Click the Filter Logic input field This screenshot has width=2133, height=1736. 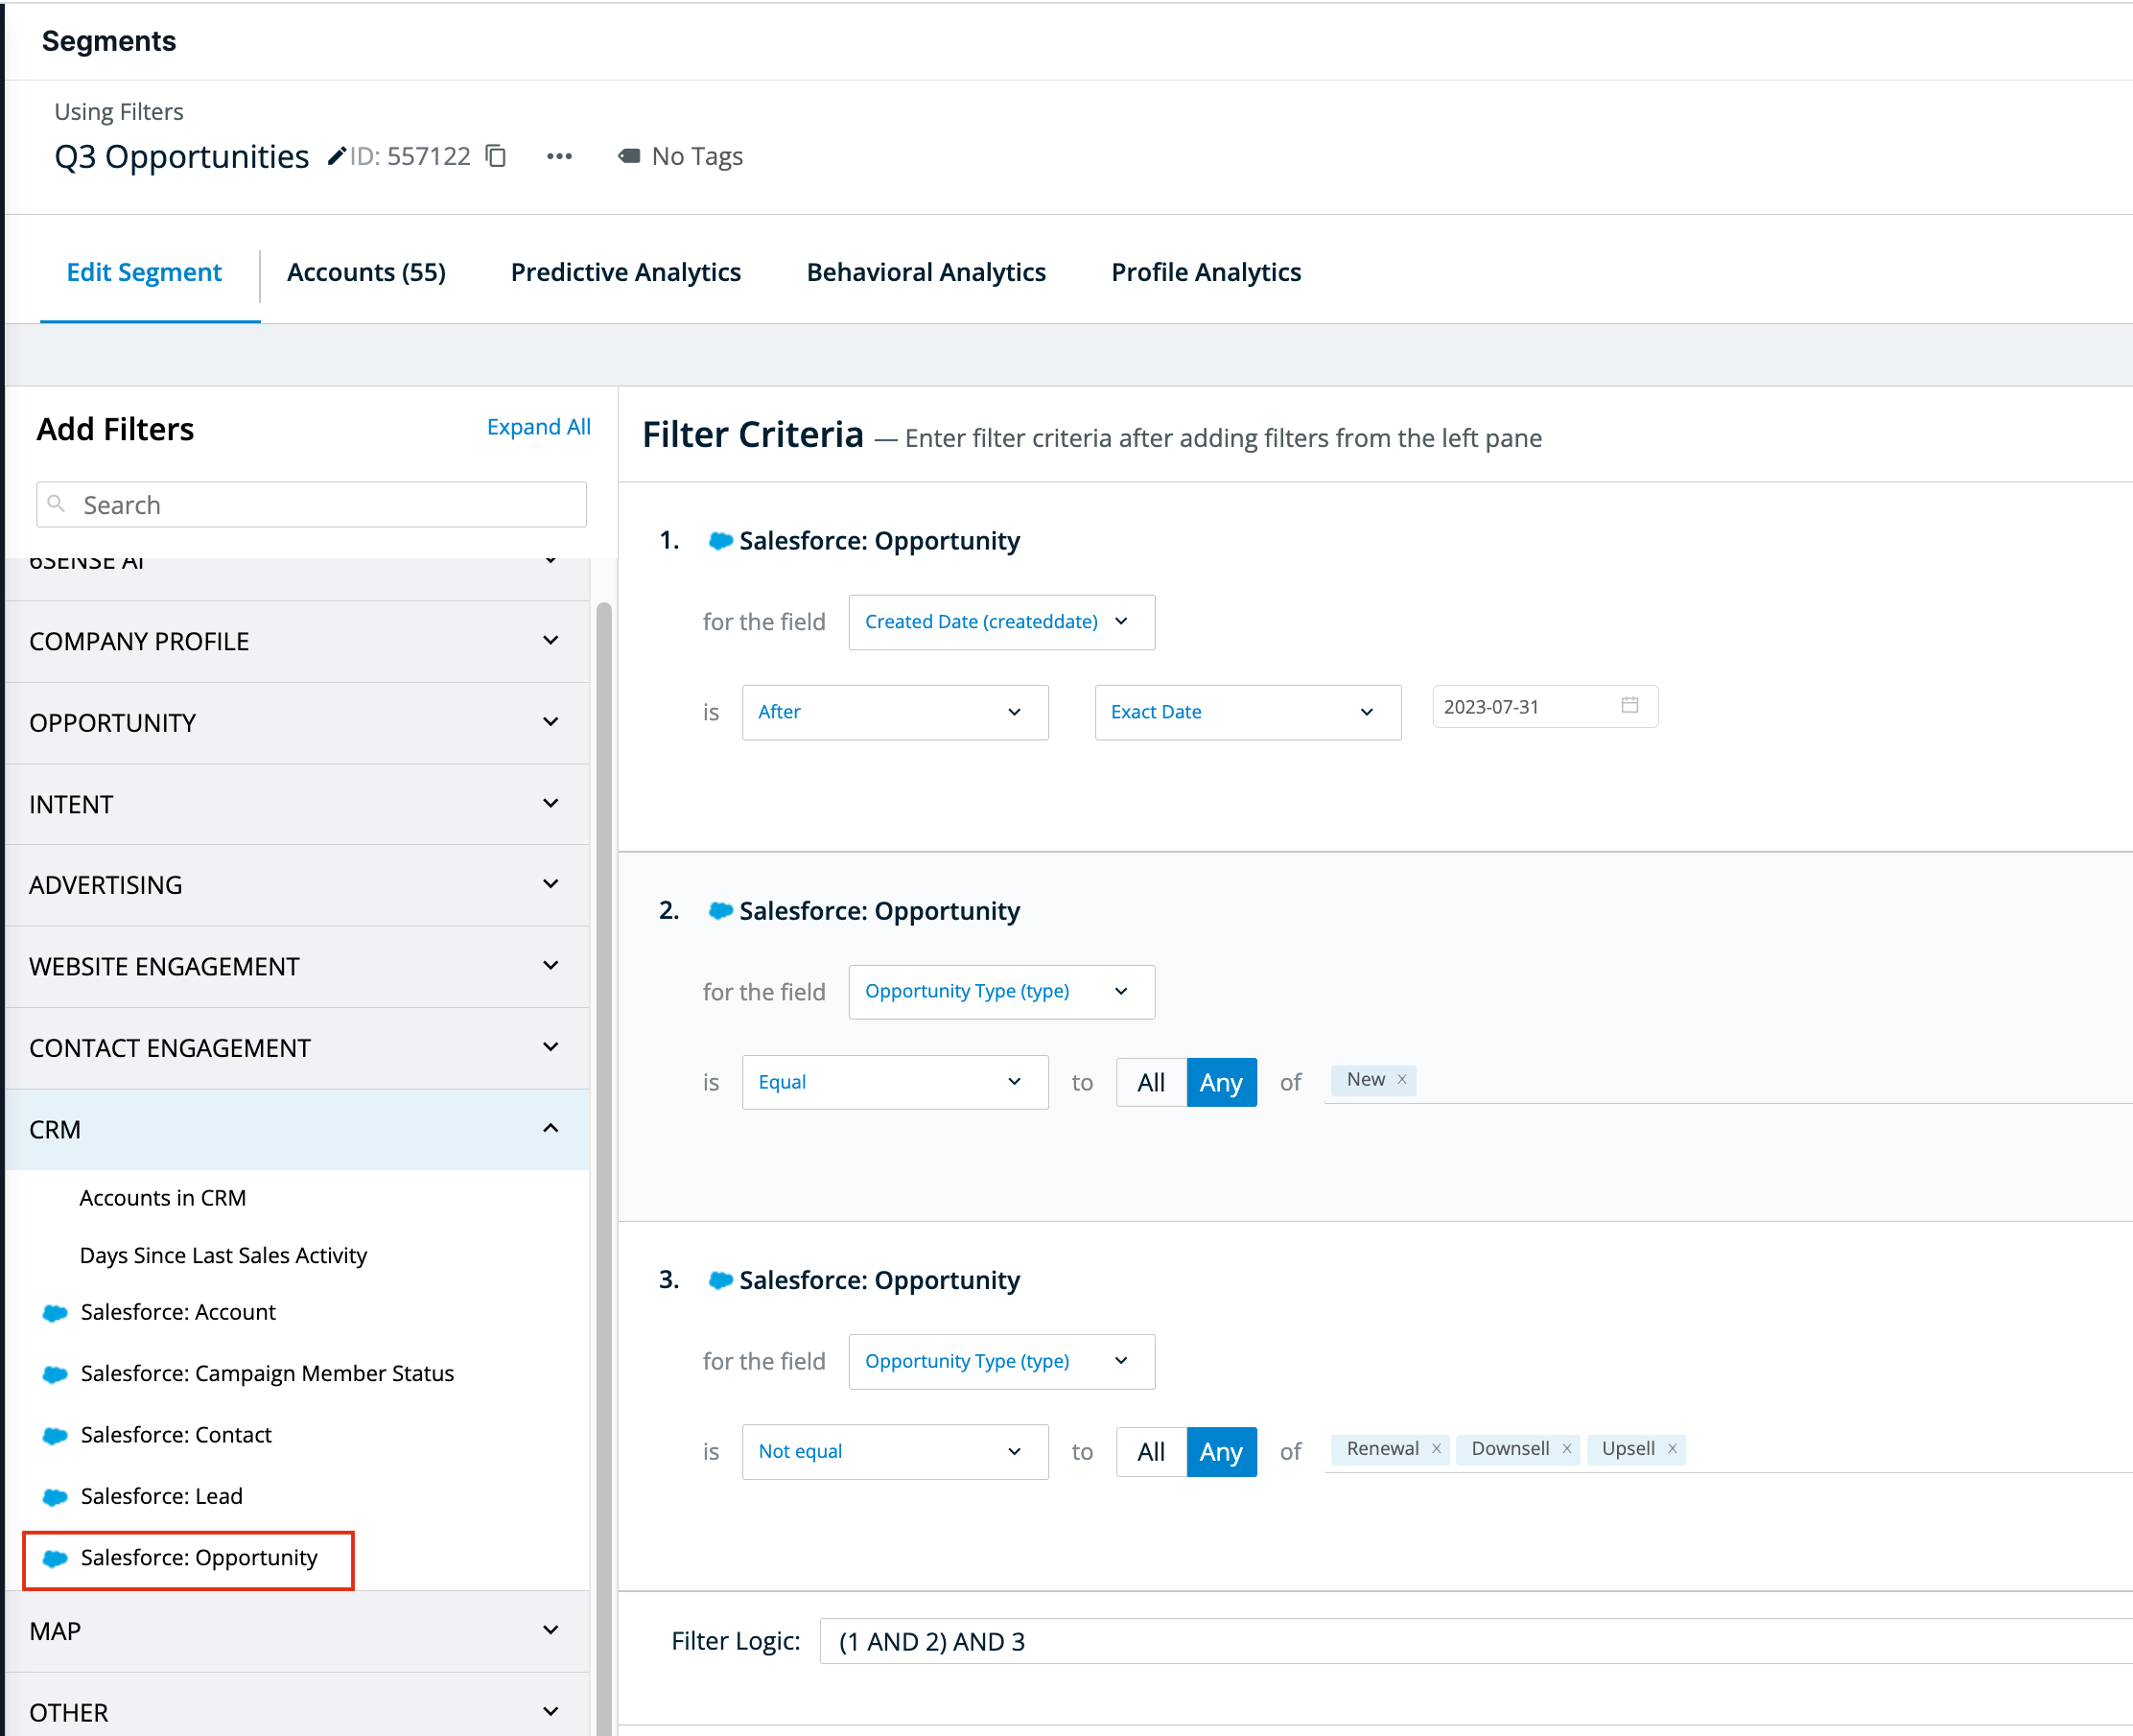(x=1476, y=1641)
